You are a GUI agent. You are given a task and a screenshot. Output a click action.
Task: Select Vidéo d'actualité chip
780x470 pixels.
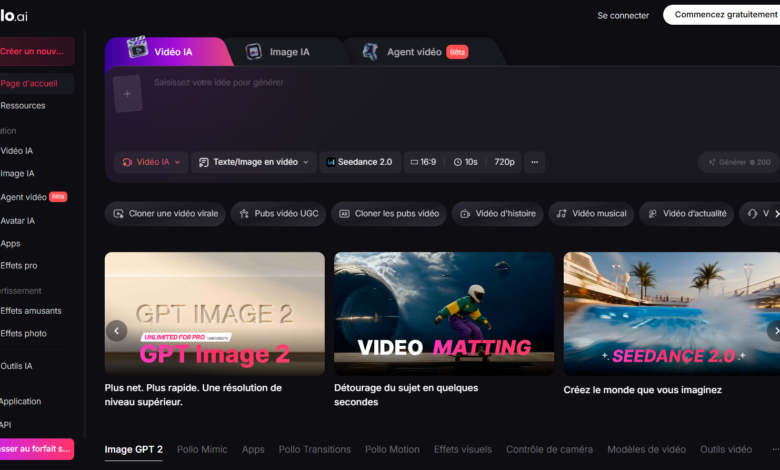[x=686, y=214]
